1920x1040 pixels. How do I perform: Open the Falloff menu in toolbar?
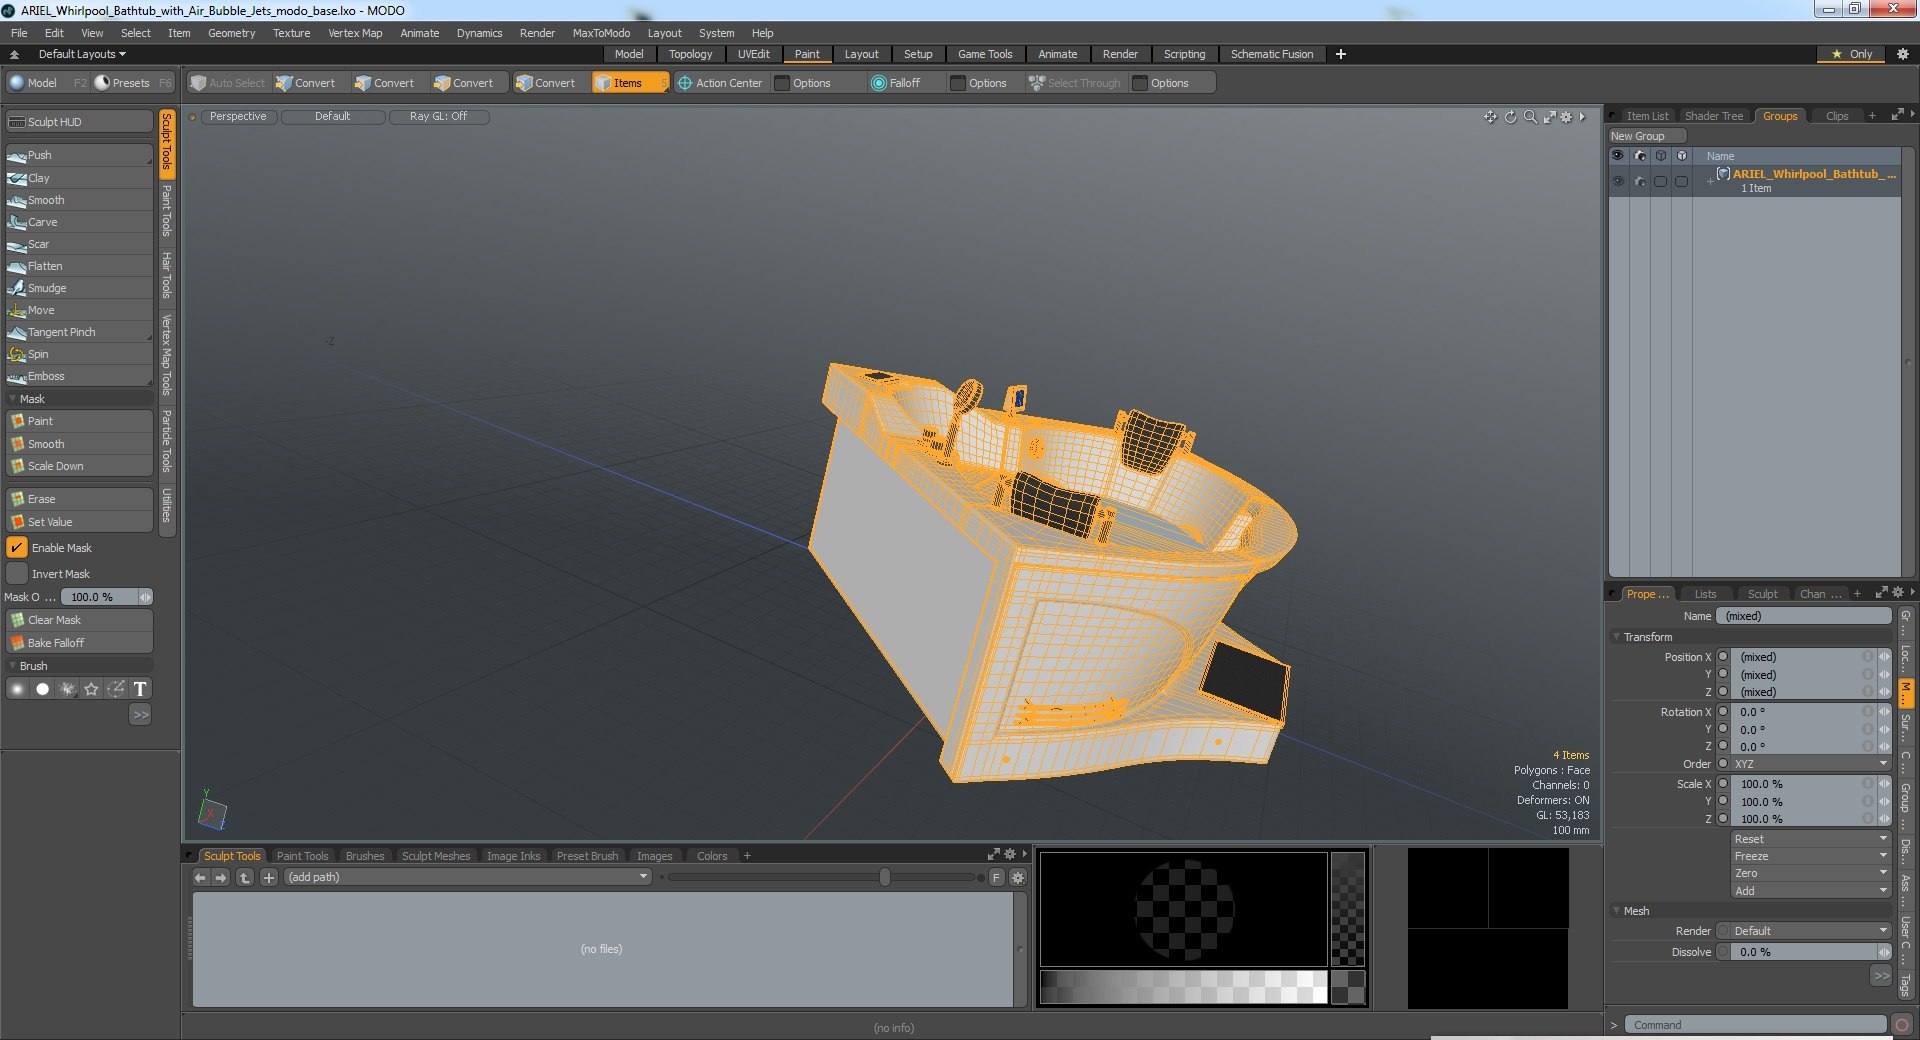point(896,83)
